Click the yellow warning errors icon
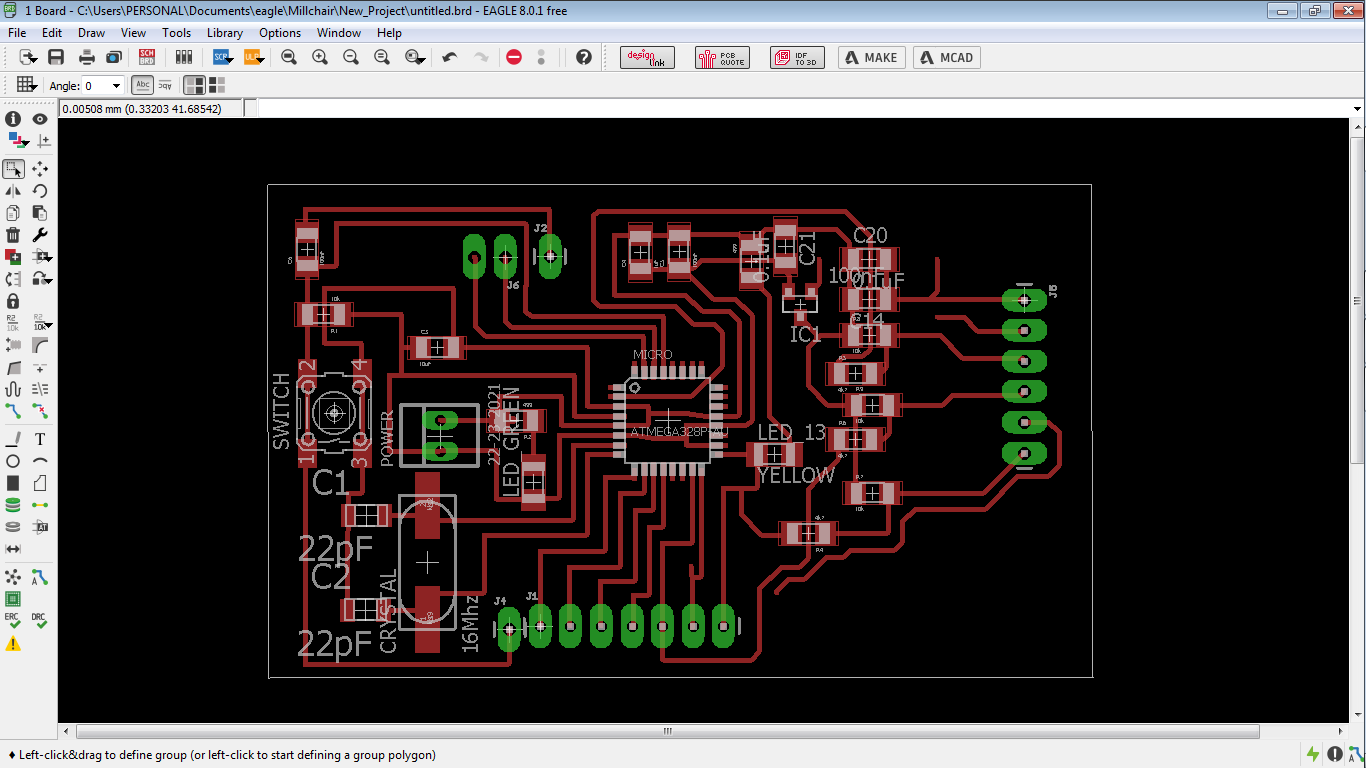 (x=13, y=645)
